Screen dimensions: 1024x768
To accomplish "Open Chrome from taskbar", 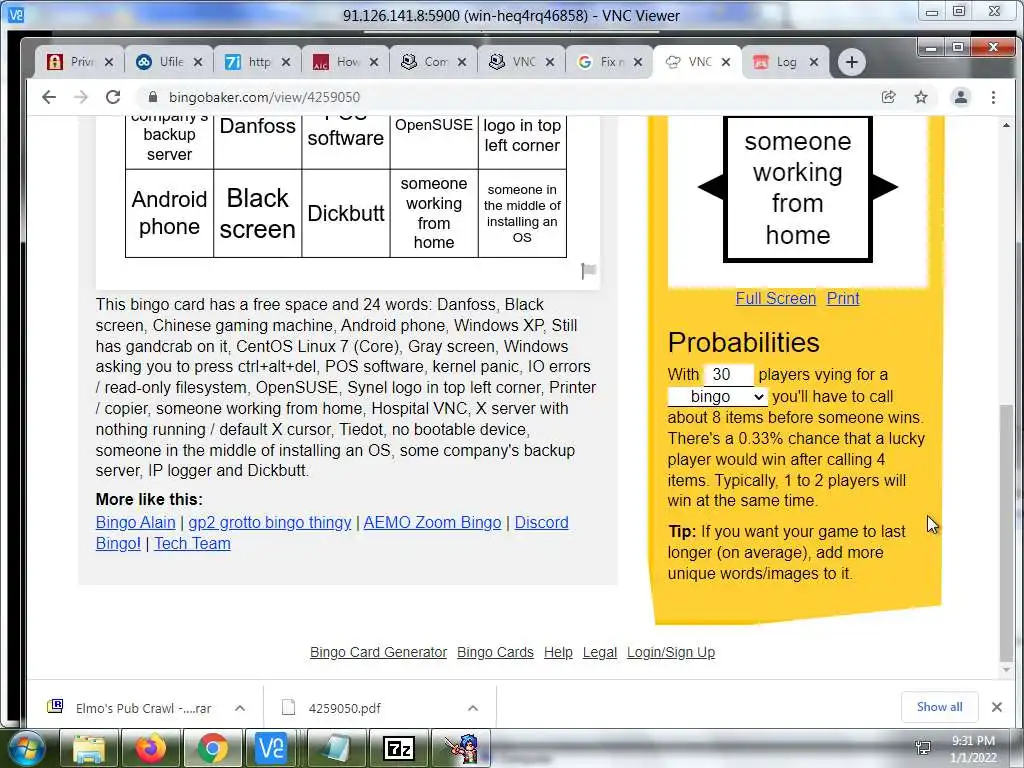I will (x=212, y=748).
